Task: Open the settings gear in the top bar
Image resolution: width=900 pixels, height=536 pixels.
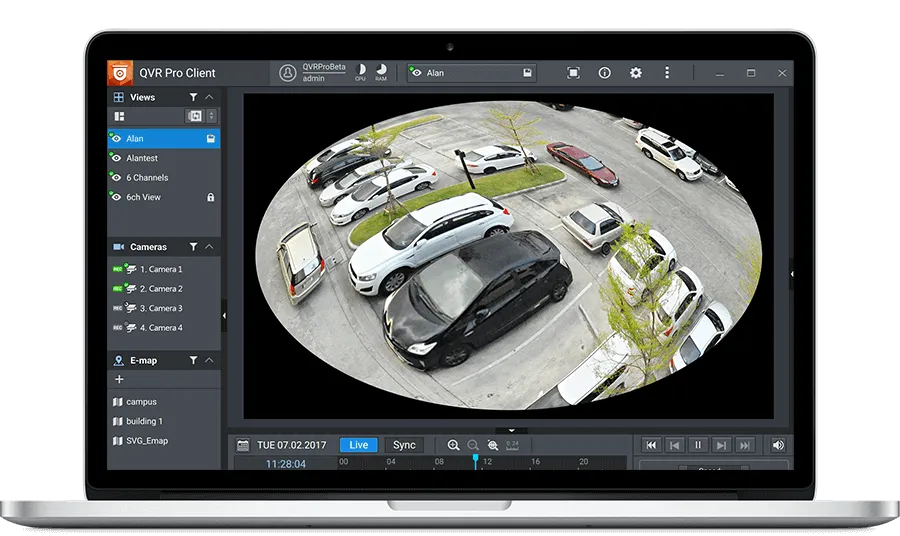Action: pyautogui.click(x=635, y=73)
